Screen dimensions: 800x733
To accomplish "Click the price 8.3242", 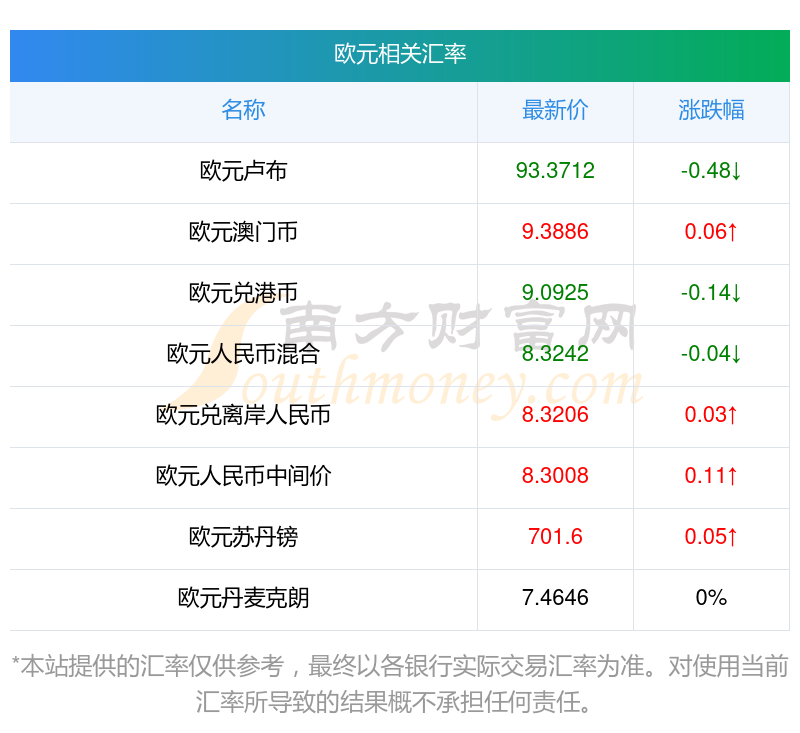I will point(555,353).
